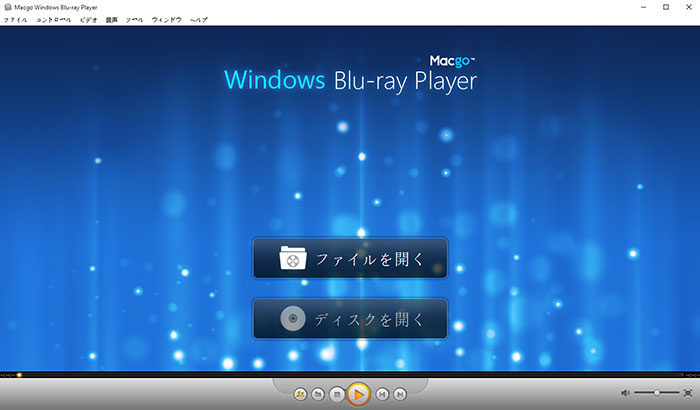This screenshot has height=410, width=700.
Task: Click the folder icon on ファイルを開く
Action: coord(293,258)
